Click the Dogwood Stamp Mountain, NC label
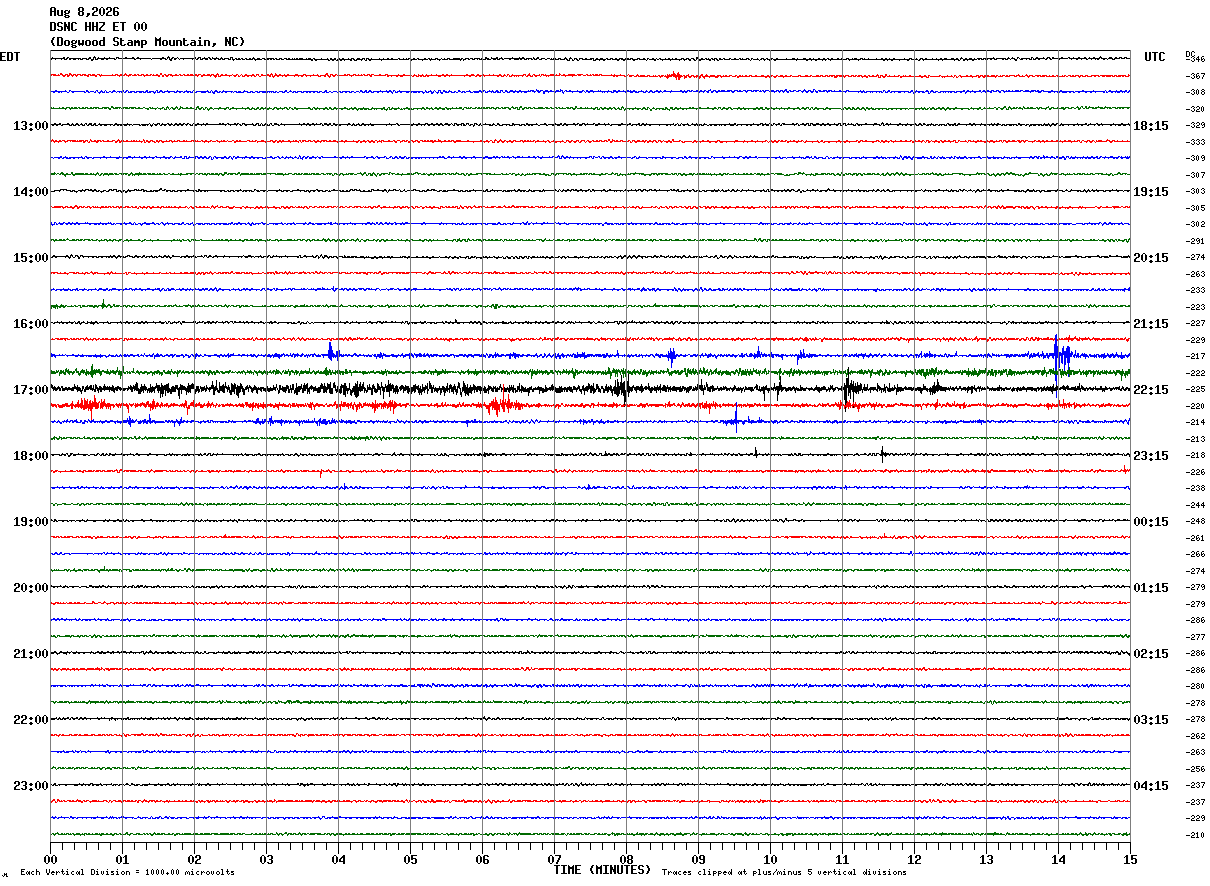Image resolution: width=1210 pixels, height=886 pixels. pyautogui.click(x=147, y=42)
